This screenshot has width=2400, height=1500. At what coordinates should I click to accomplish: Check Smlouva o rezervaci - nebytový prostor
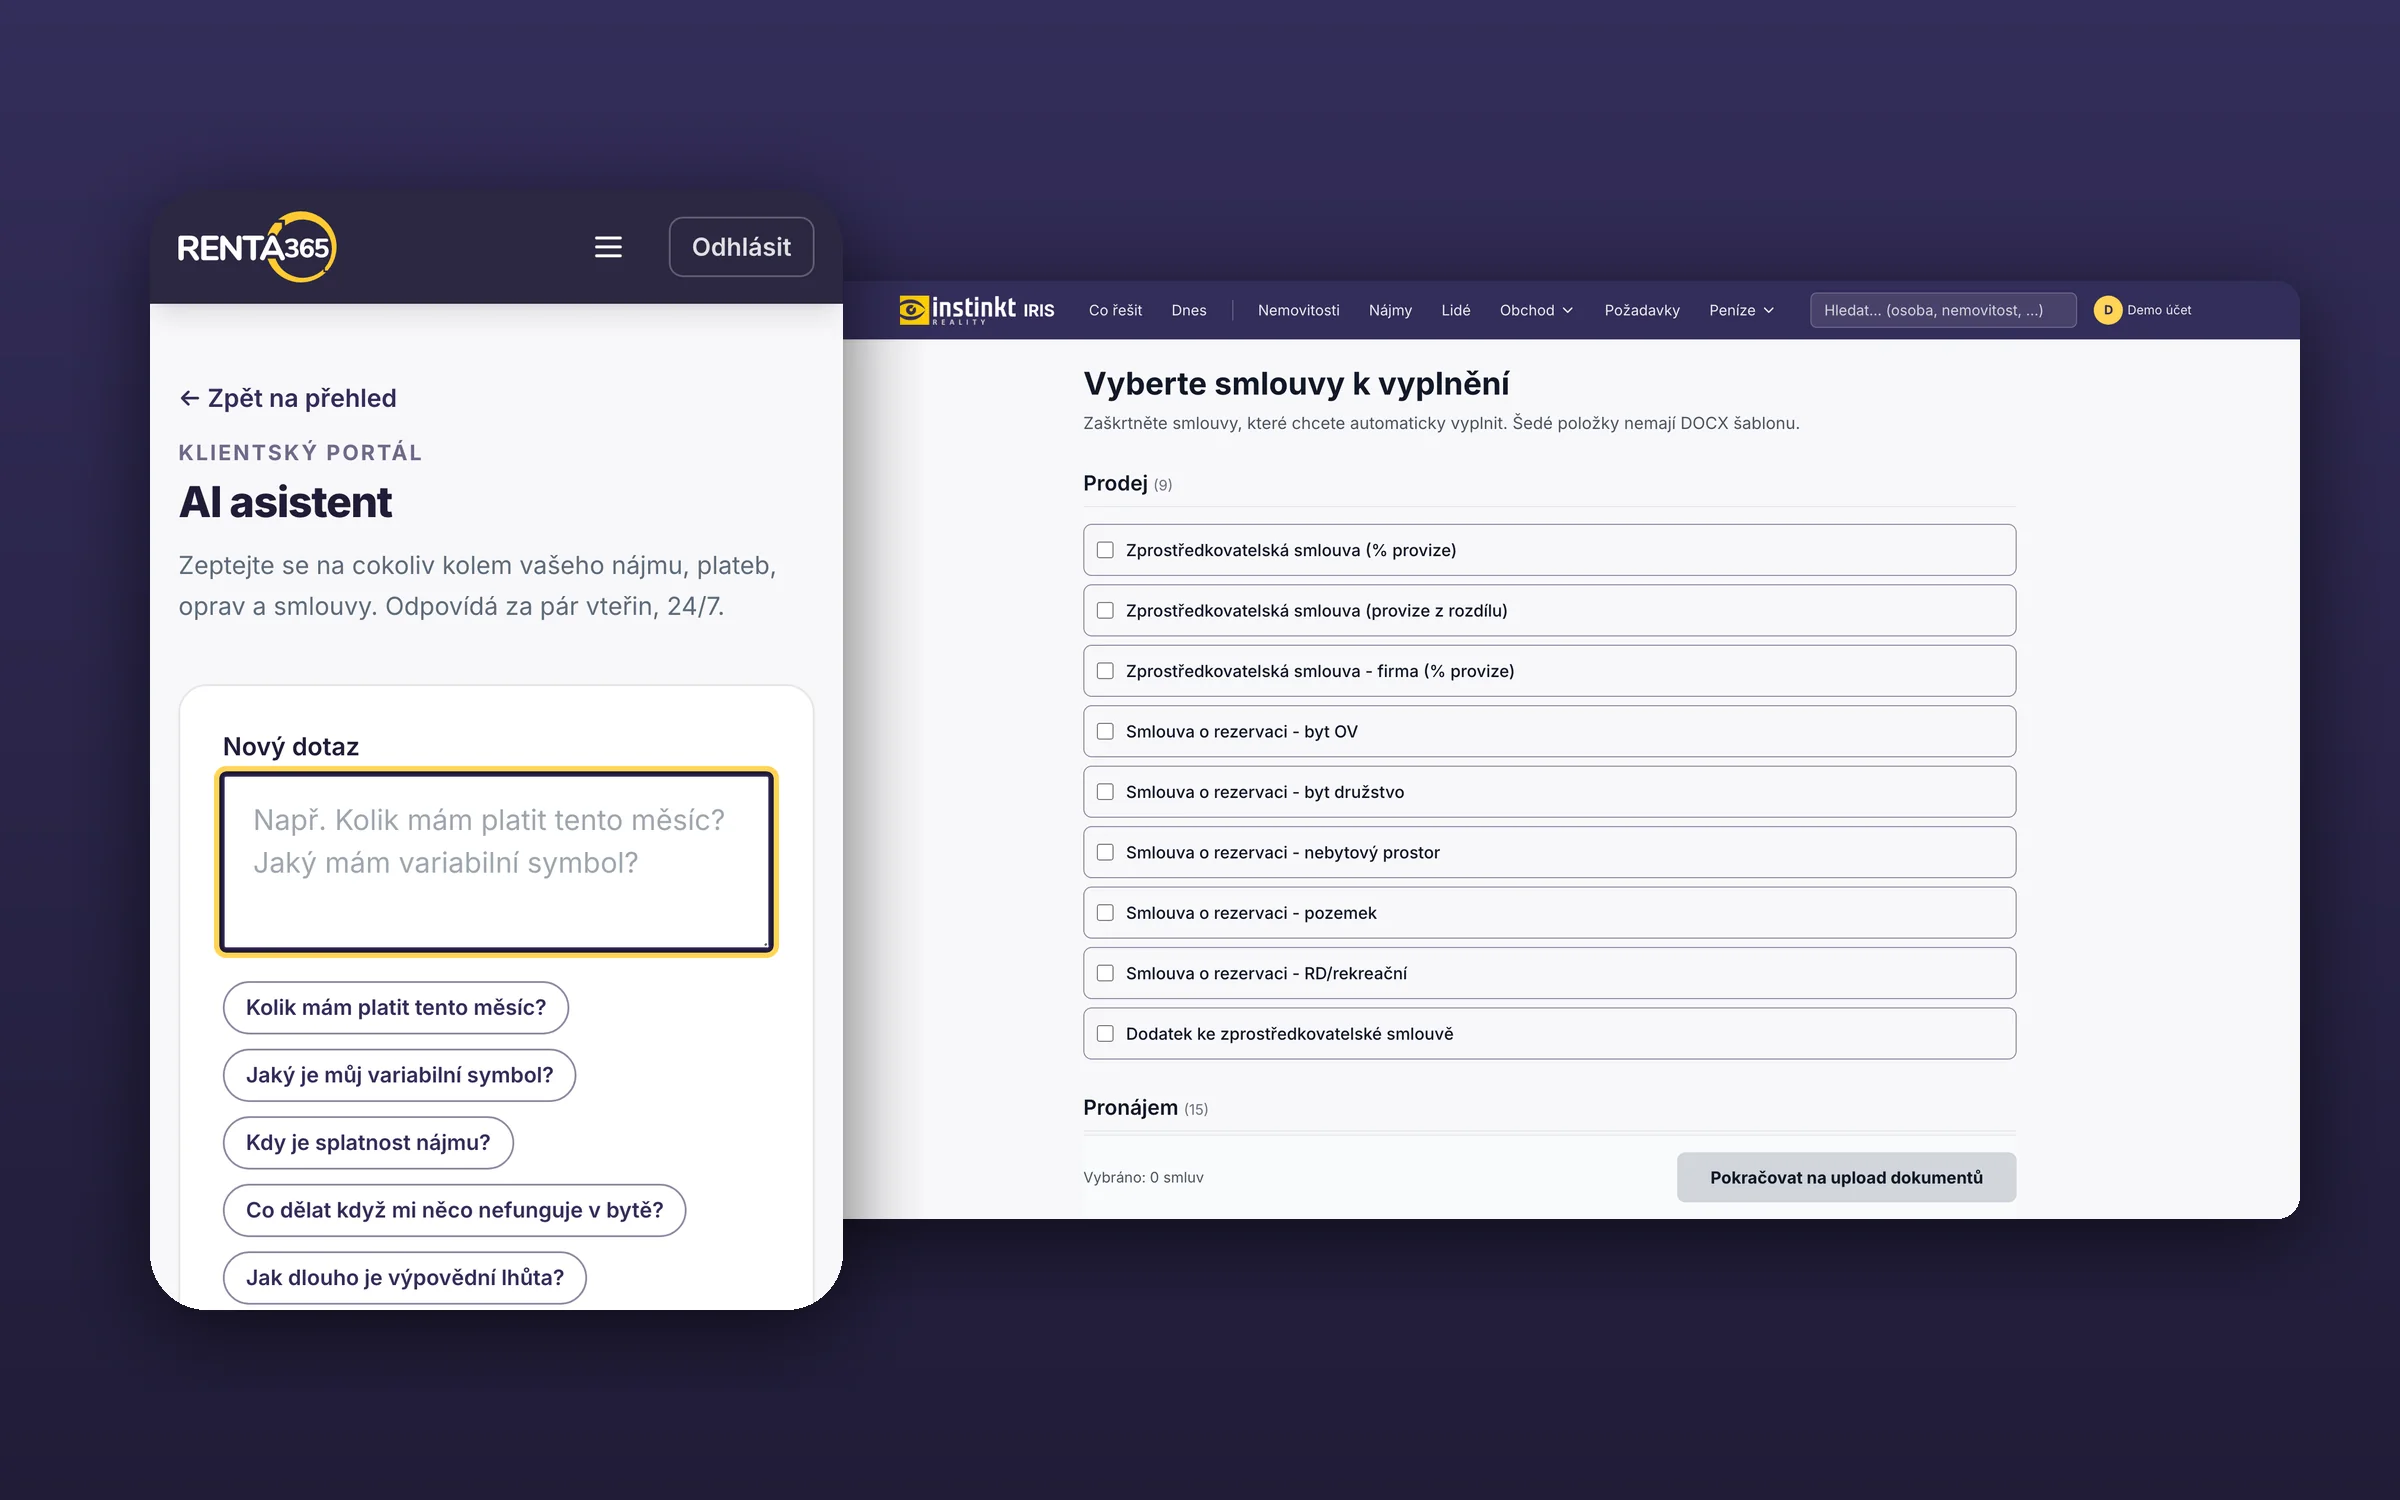(x=1105, y=852)
